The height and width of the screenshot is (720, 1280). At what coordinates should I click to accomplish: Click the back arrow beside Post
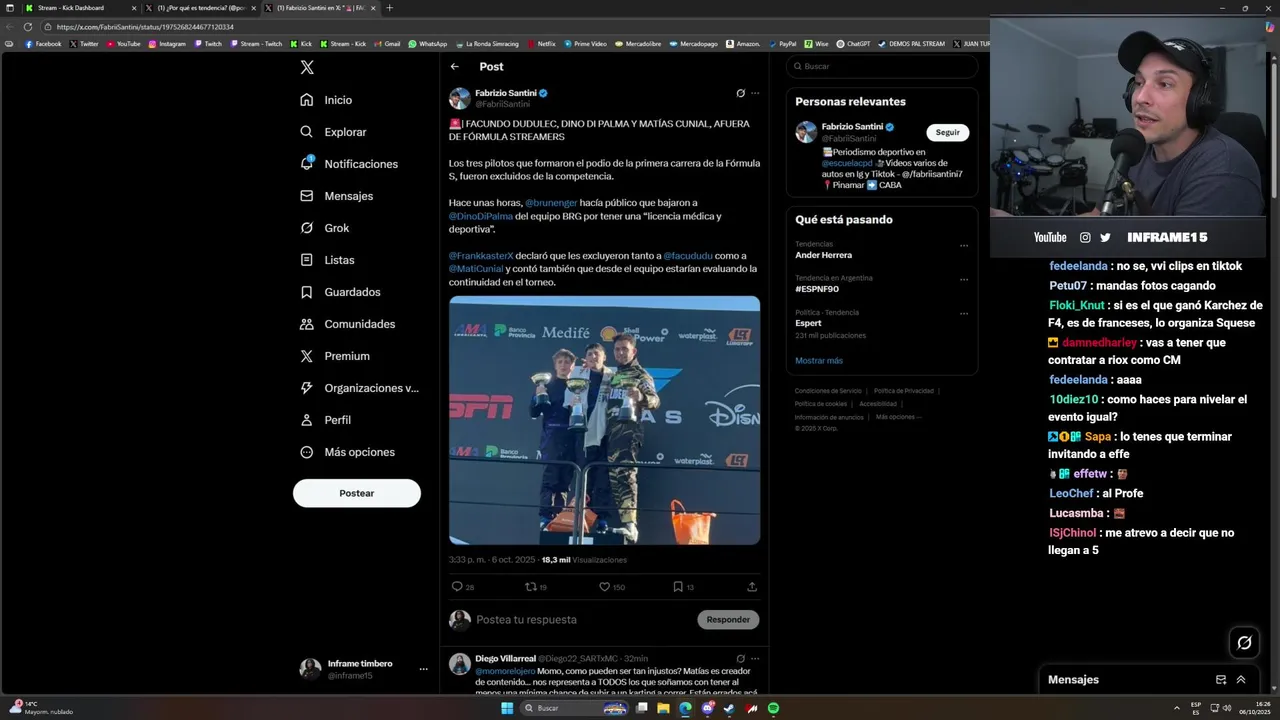[x=455, y=67]
